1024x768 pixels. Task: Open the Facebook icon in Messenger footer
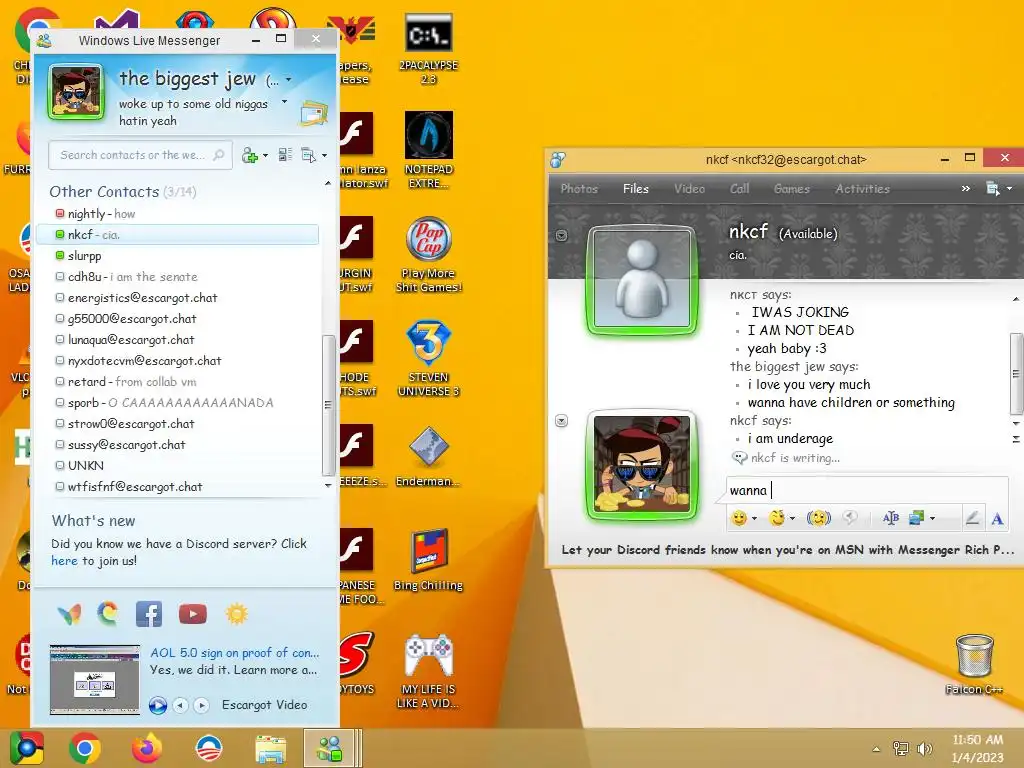[148, 614]
